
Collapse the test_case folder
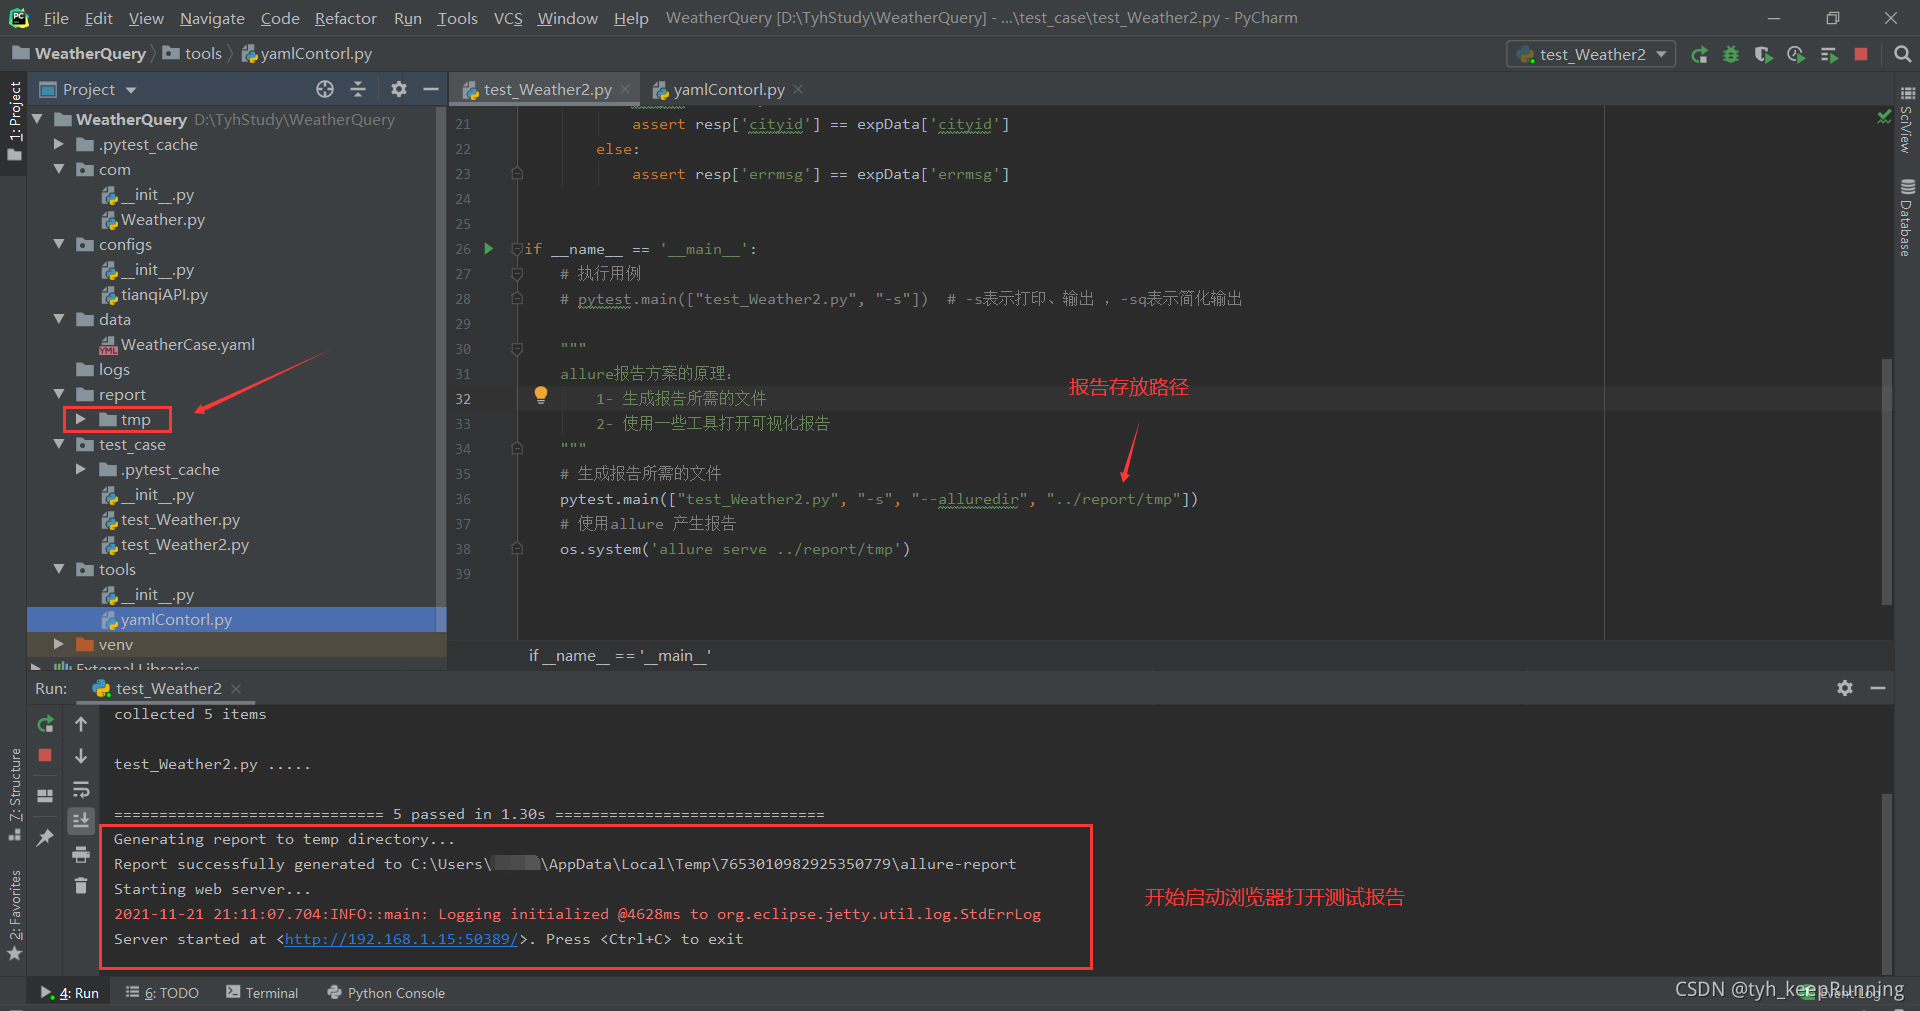point(59,444)
